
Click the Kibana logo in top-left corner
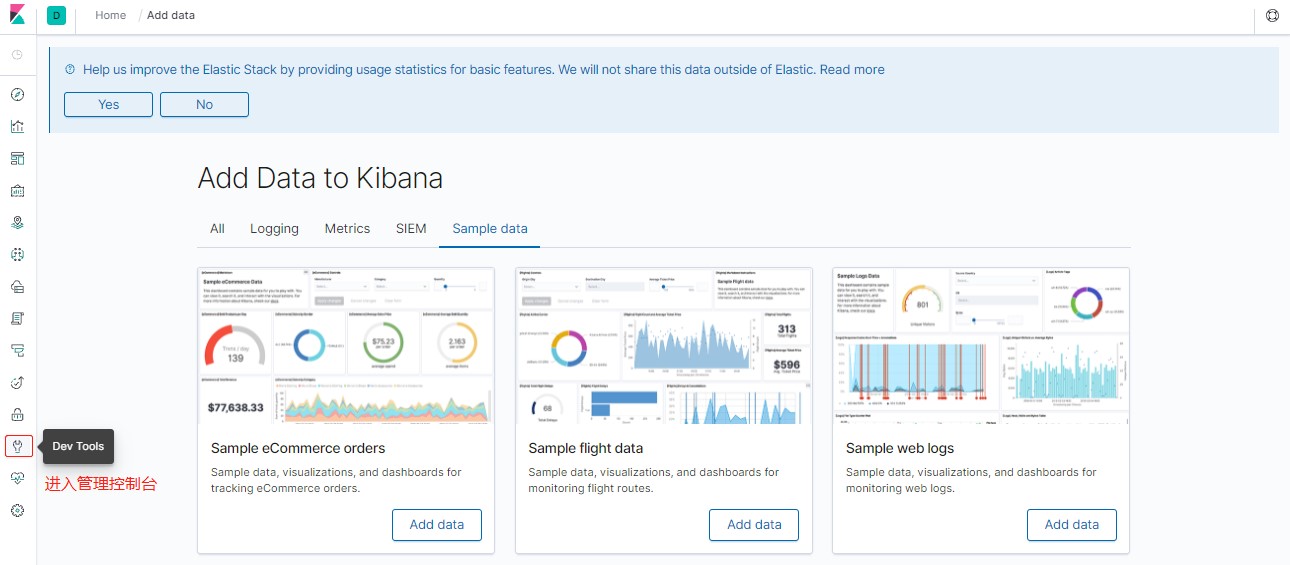[x=17, y=15]
